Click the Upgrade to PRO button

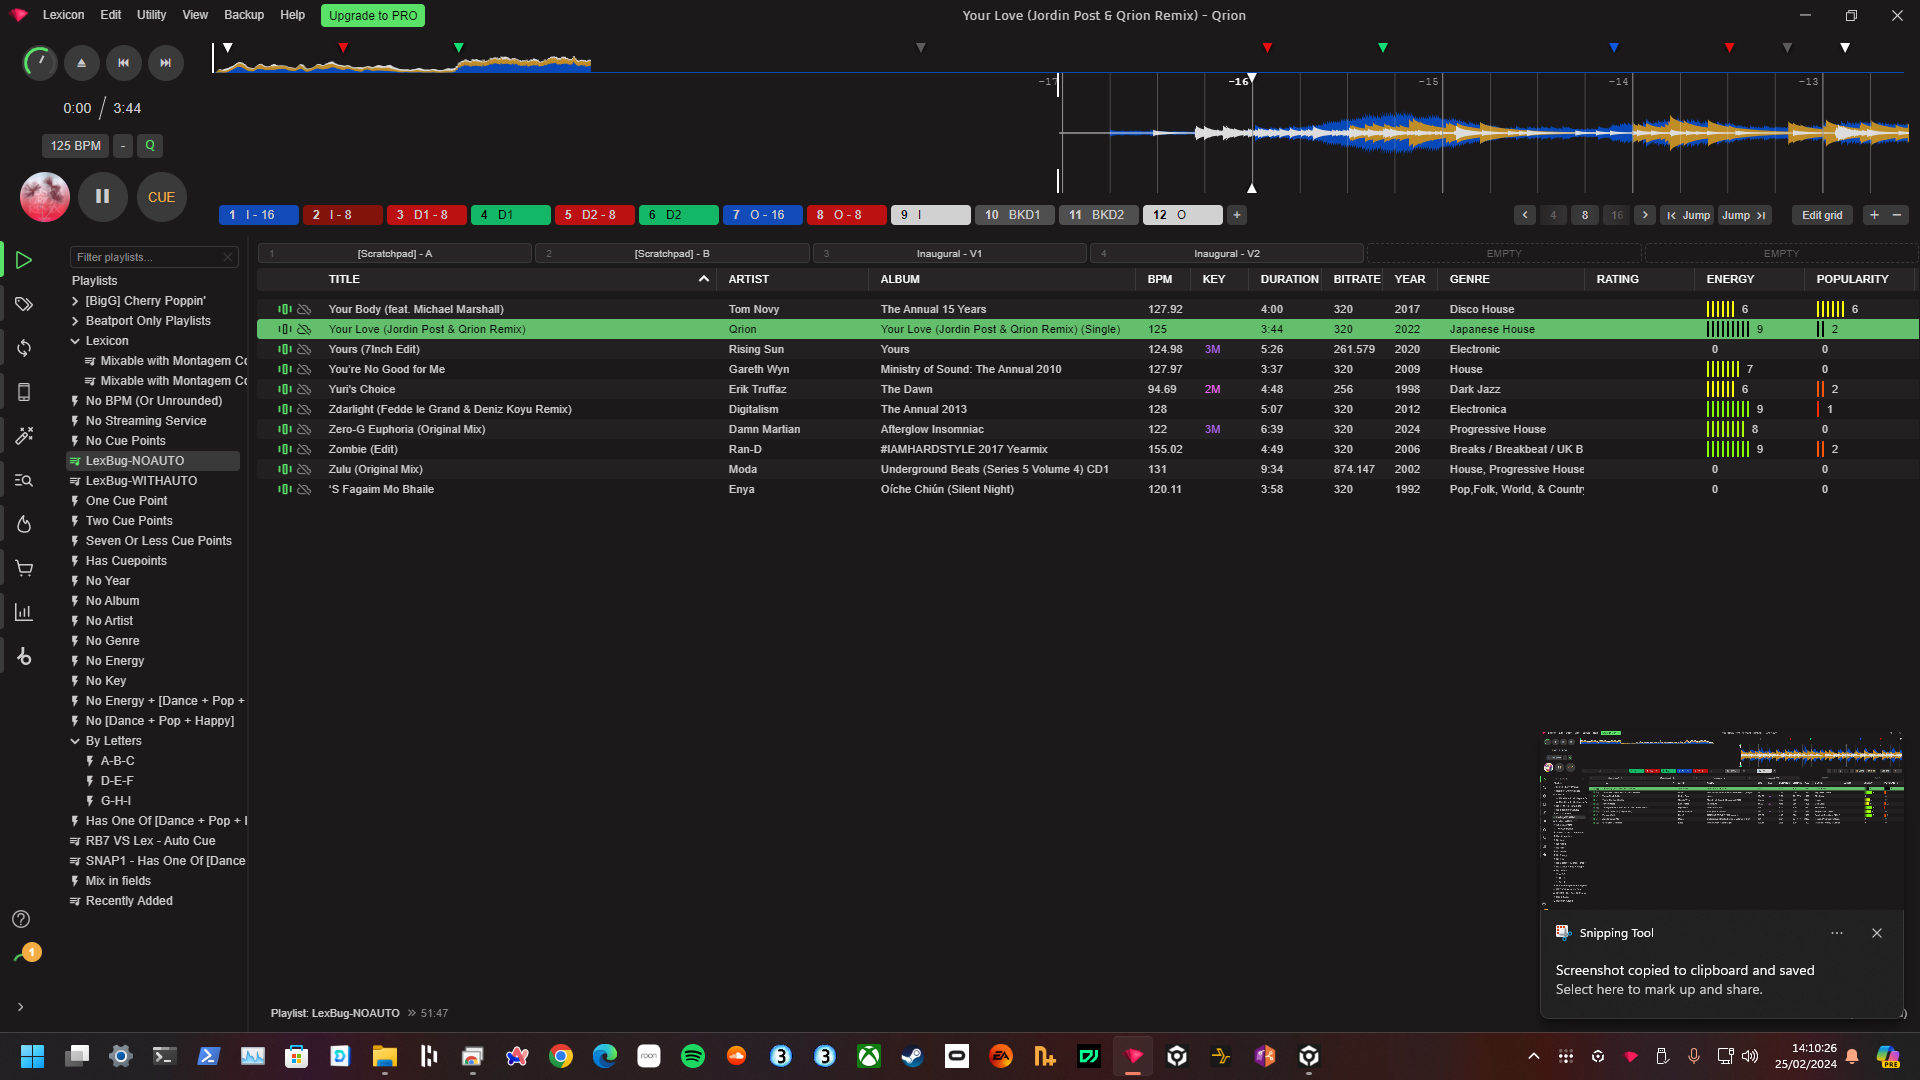(x=372, y=15)
